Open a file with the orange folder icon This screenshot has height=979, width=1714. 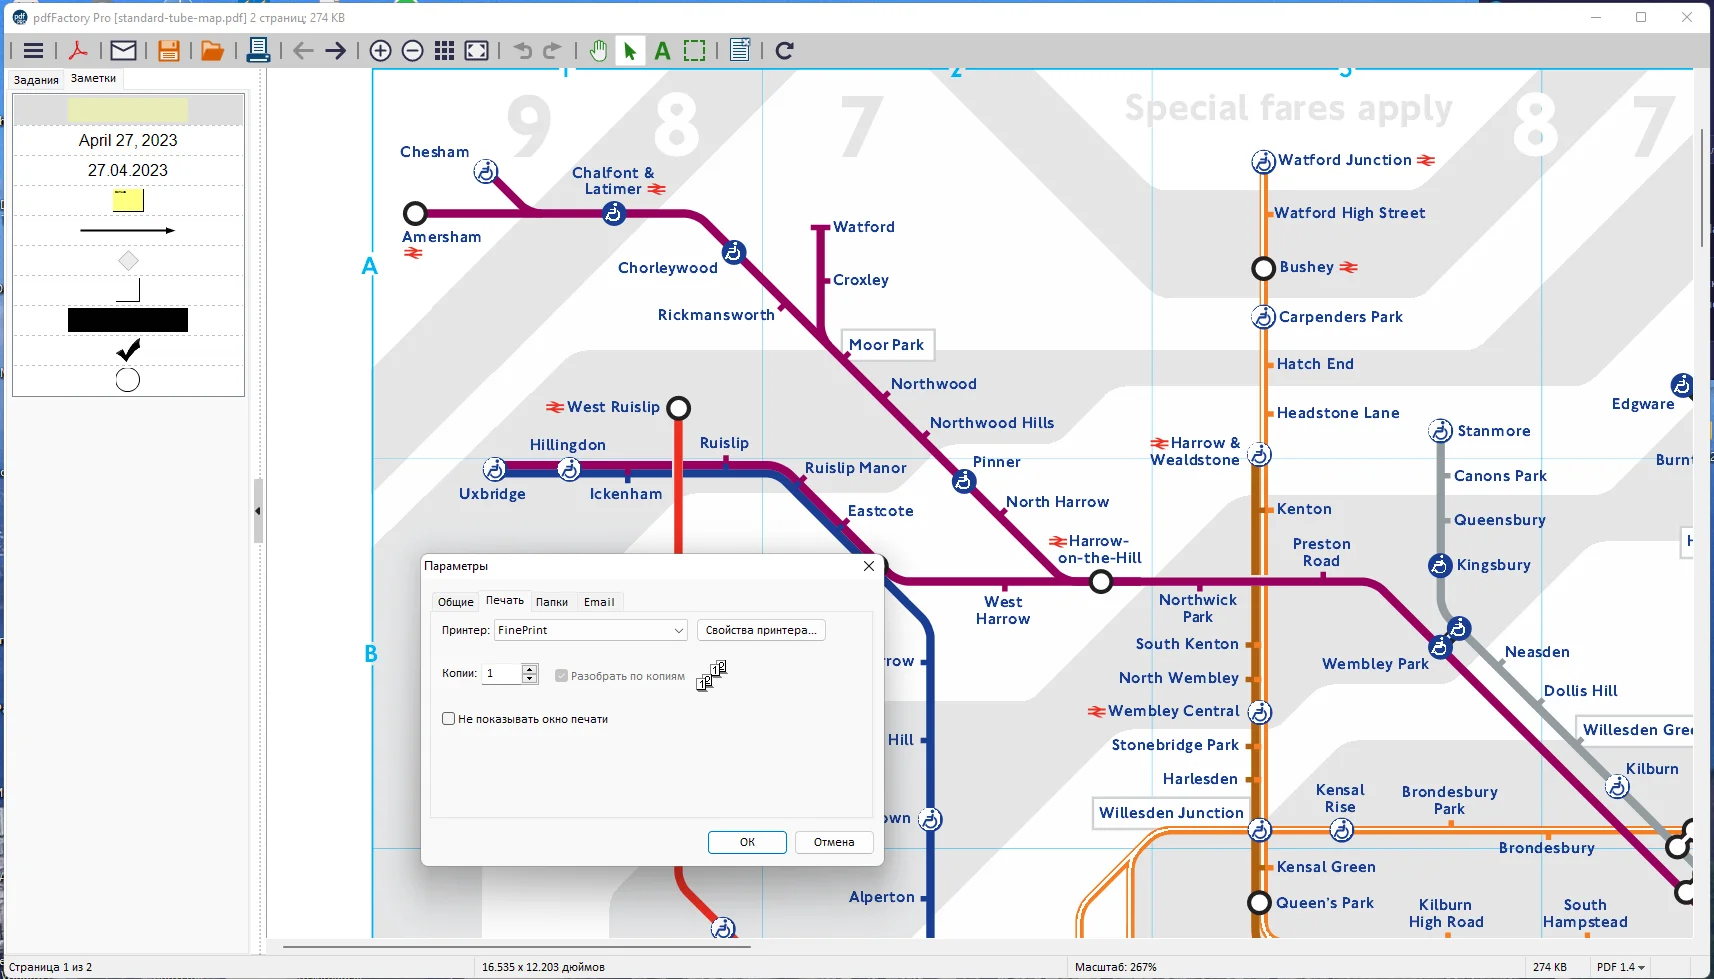212,51
